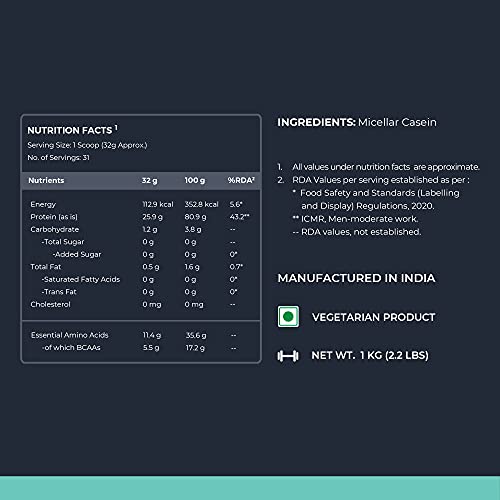Click the green vegetarian mark icon
This screenshot has height=500, width=500.
click(x=288, y=316)
